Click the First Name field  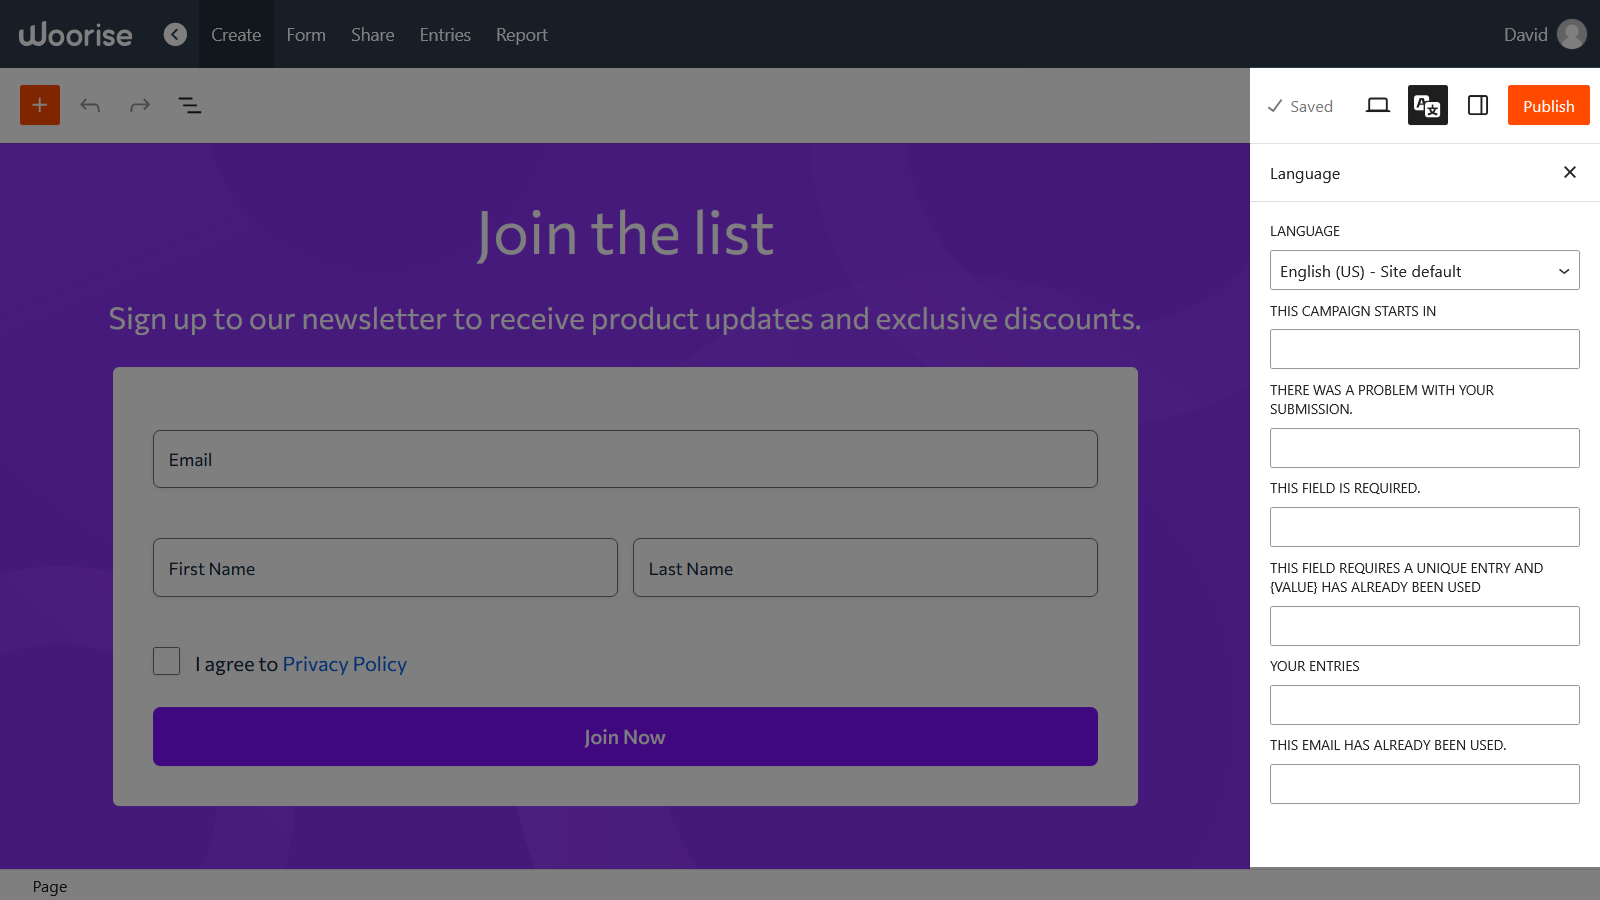(x=385, y=568)
